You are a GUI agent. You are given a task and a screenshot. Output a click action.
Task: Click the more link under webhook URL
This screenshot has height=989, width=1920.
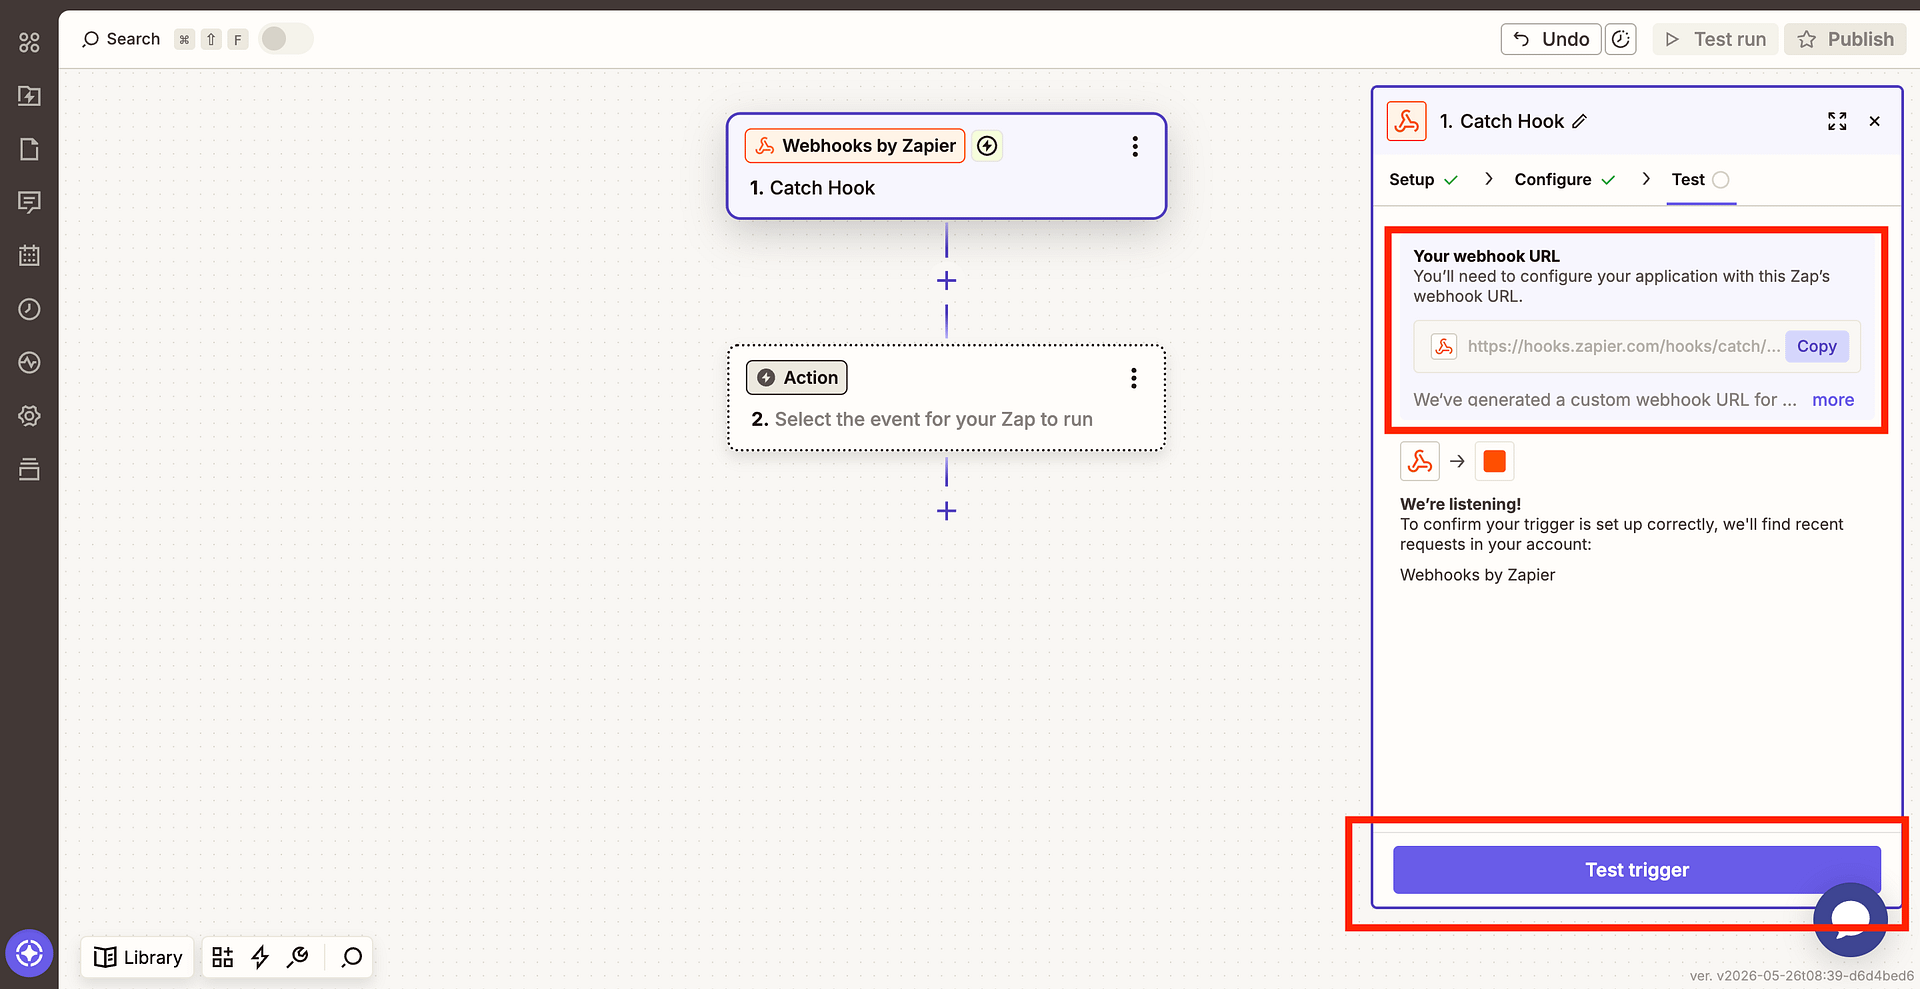pos(1833,399)
